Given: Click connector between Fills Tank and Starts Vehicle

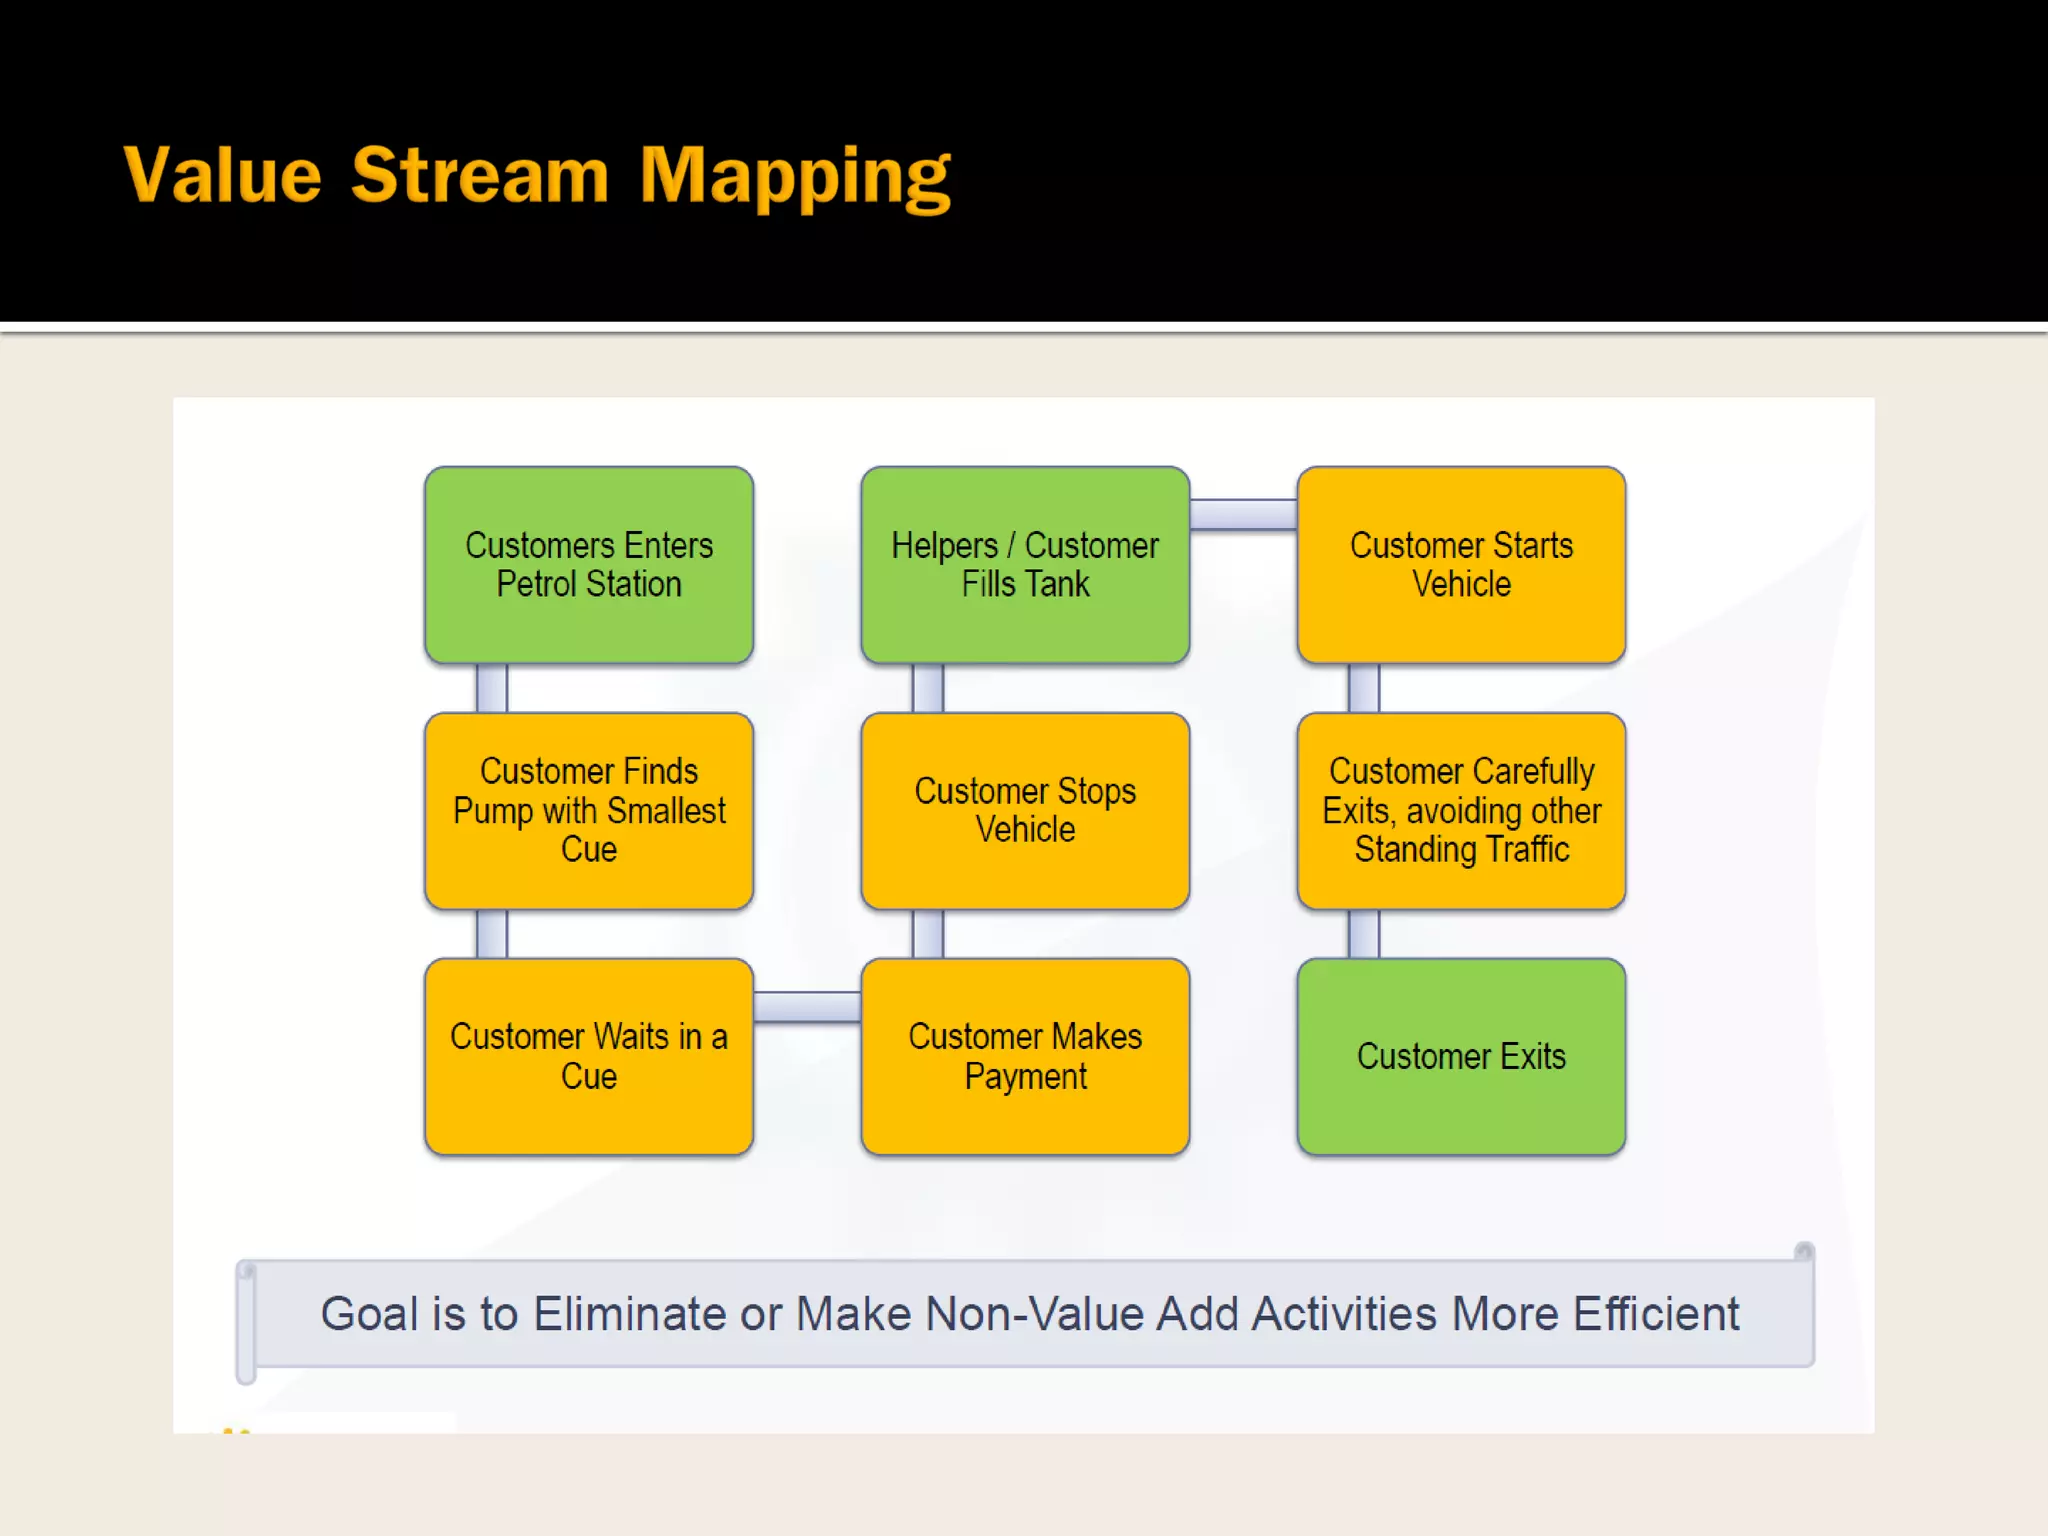Looking at the screenshot, I should [x=1243, y=514].
